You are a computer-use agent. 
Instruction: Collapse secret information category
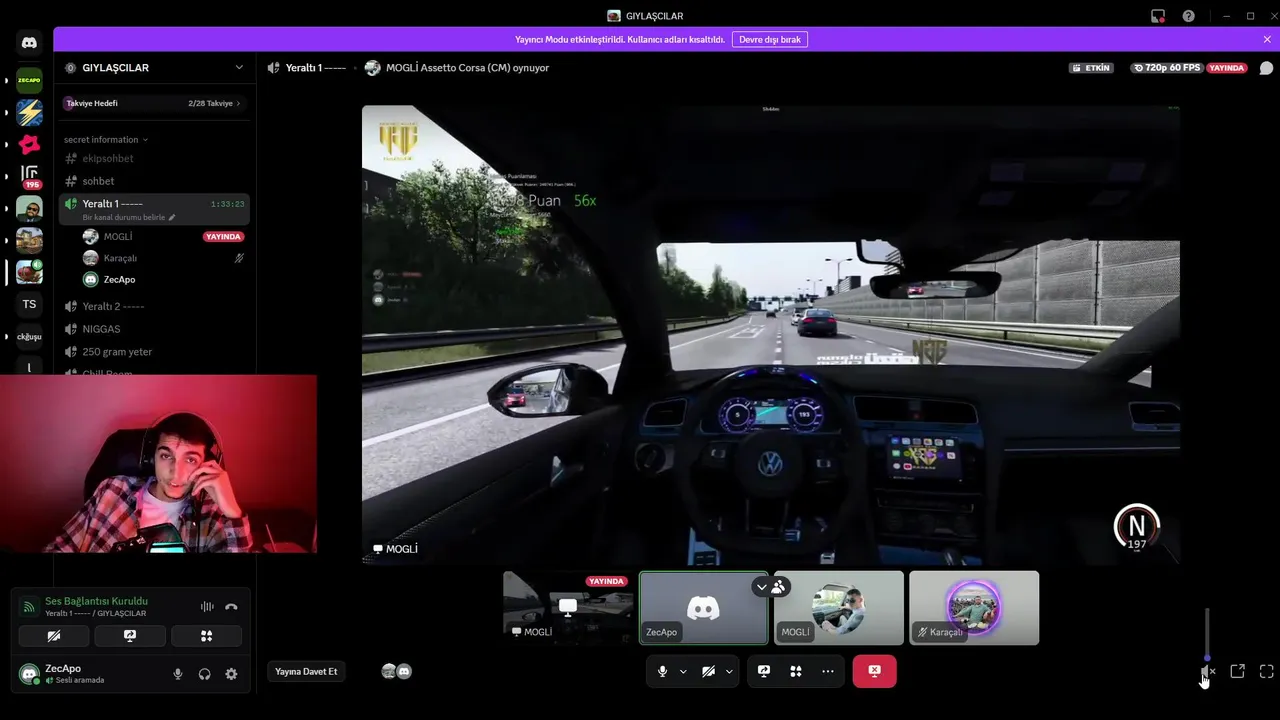(106, 139)
